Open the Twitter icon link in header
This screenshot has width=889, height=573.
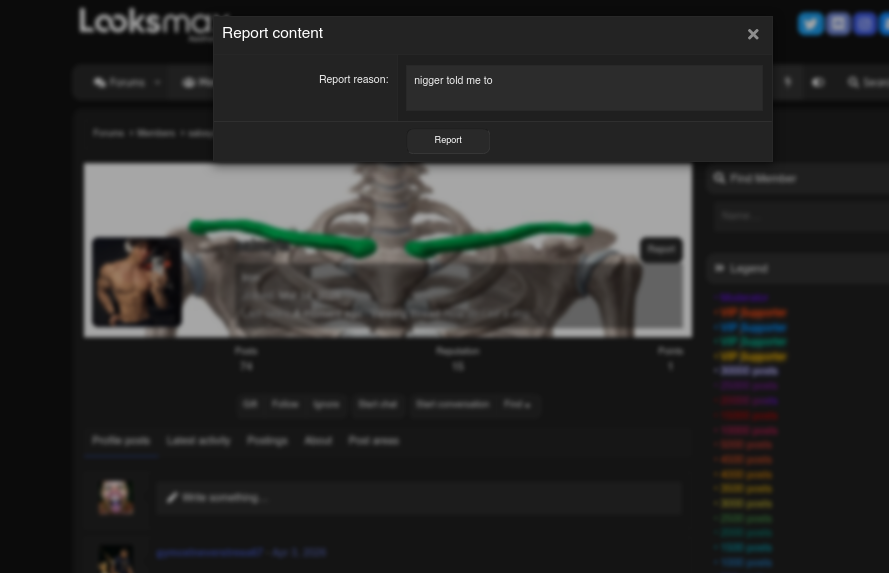pos(810,24)
